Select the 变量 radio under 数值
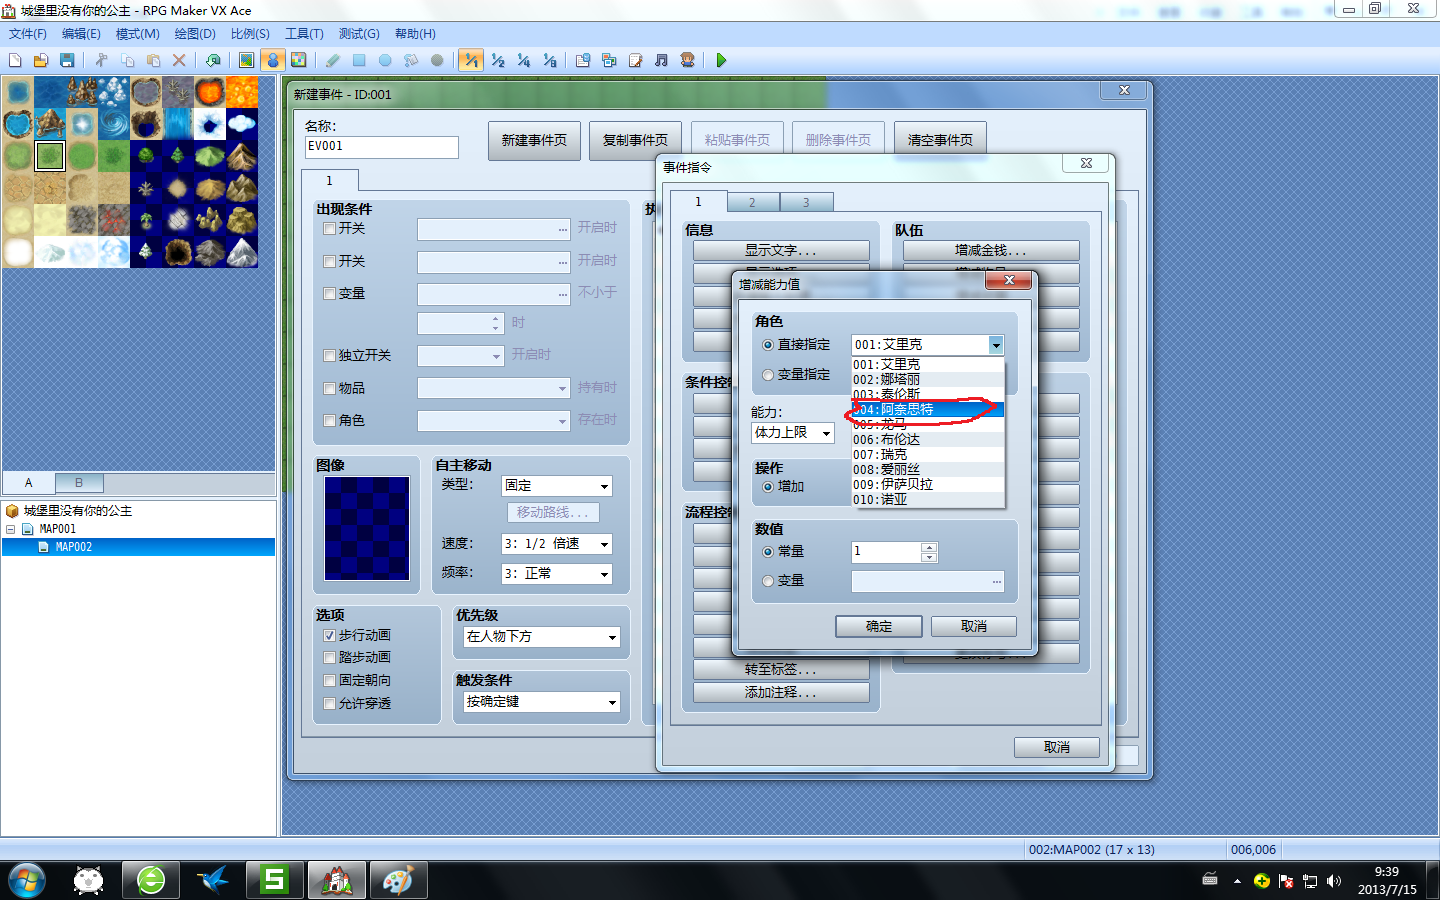Screen dimensions: 1440x900 [x=768, y=581]
